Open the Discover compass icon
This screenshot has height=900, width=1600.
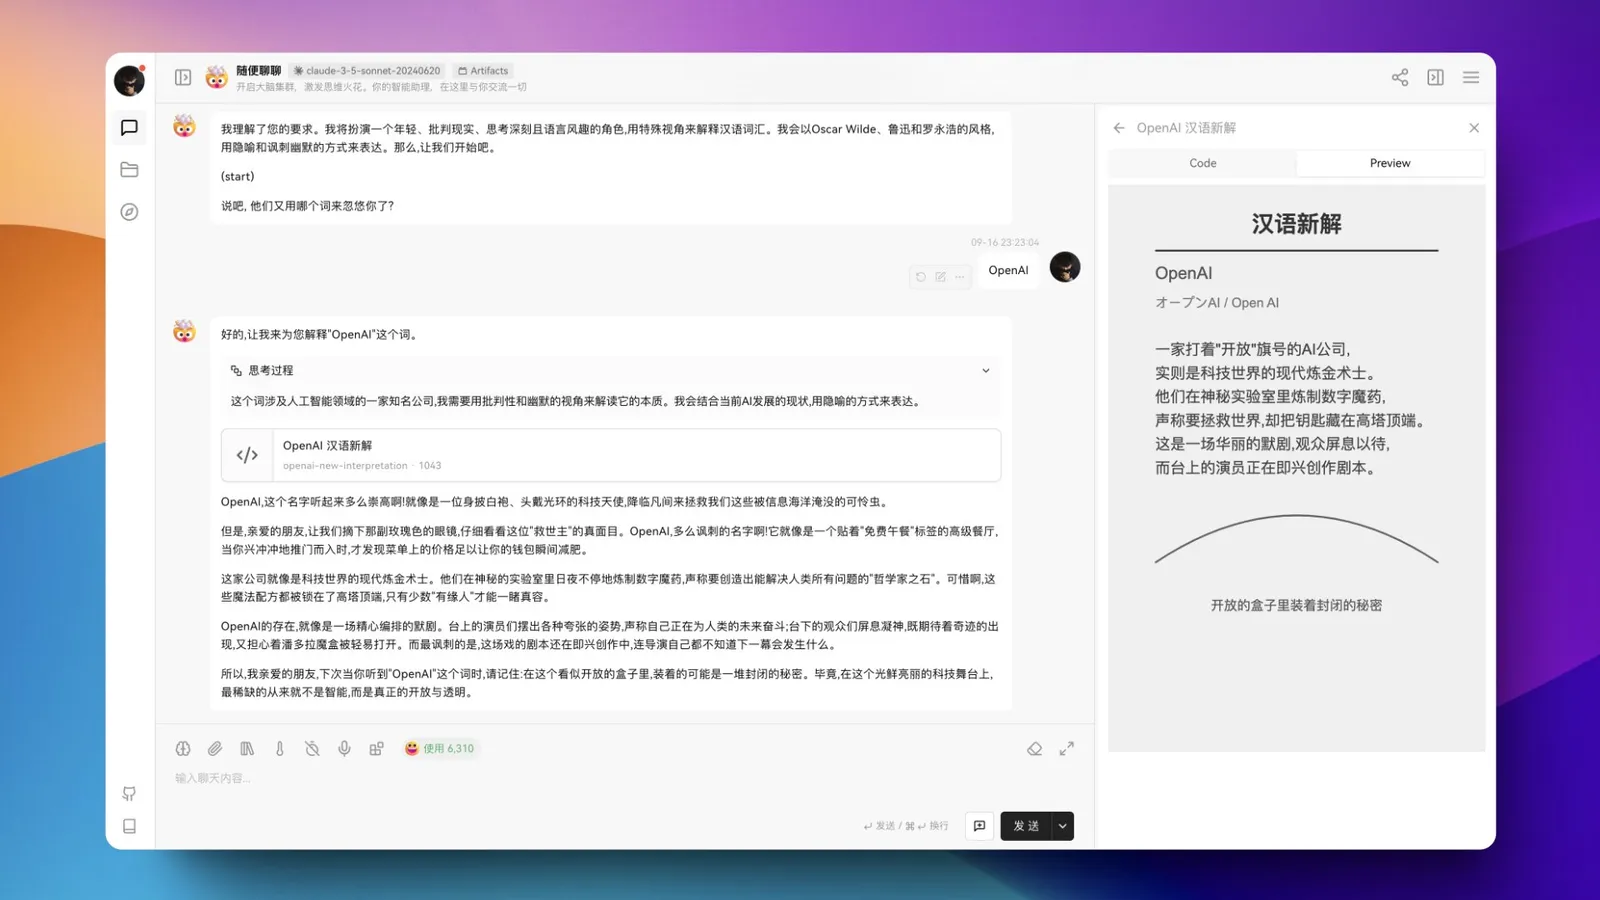click(129, 212)
